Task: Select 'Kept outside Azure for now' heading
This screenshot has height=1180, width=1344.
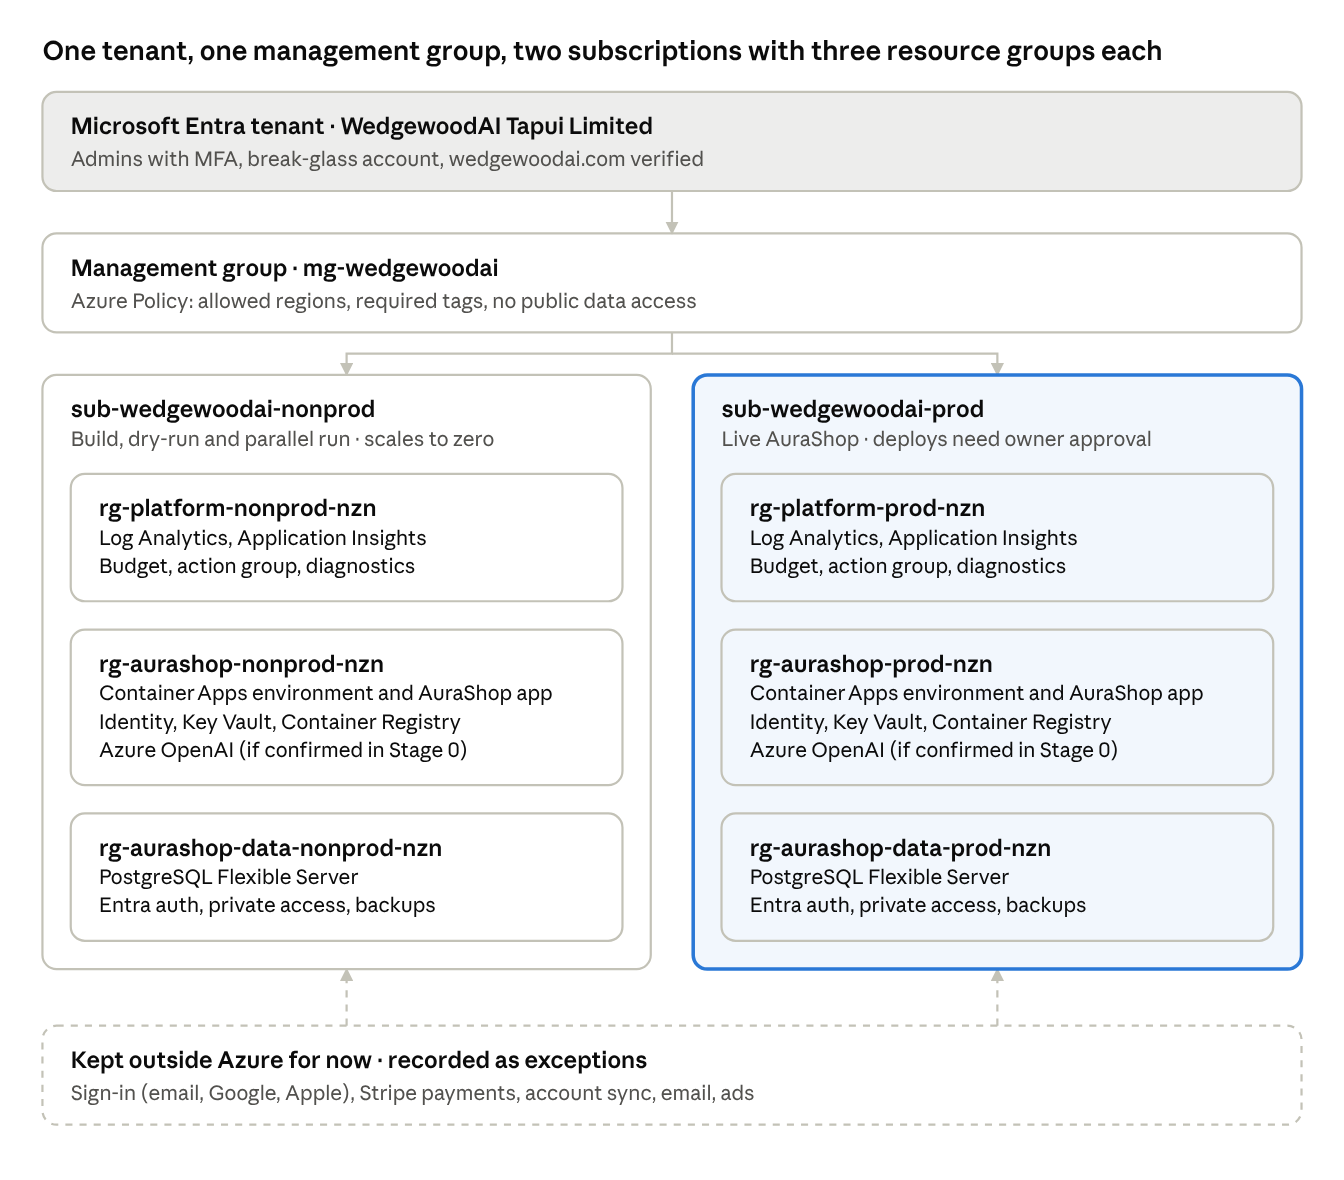Action: tap(359, 1060)
